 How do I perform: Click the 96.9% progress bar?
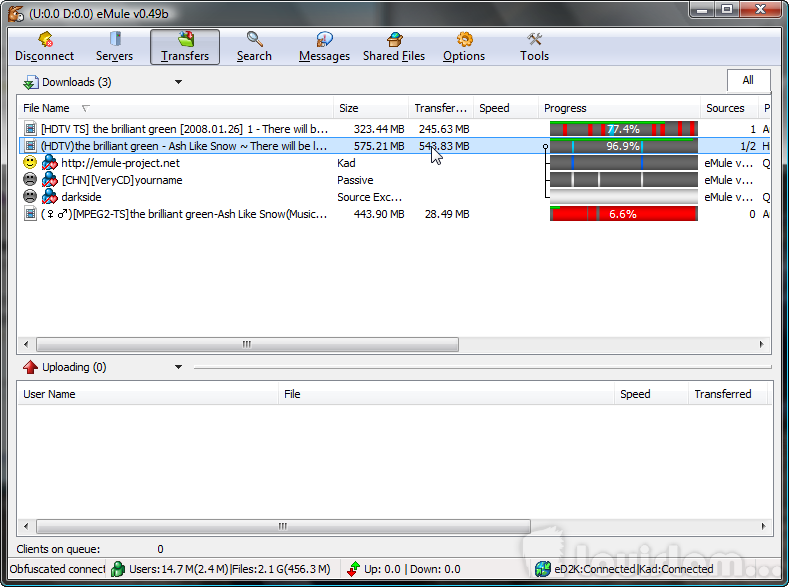pos(623,146)
